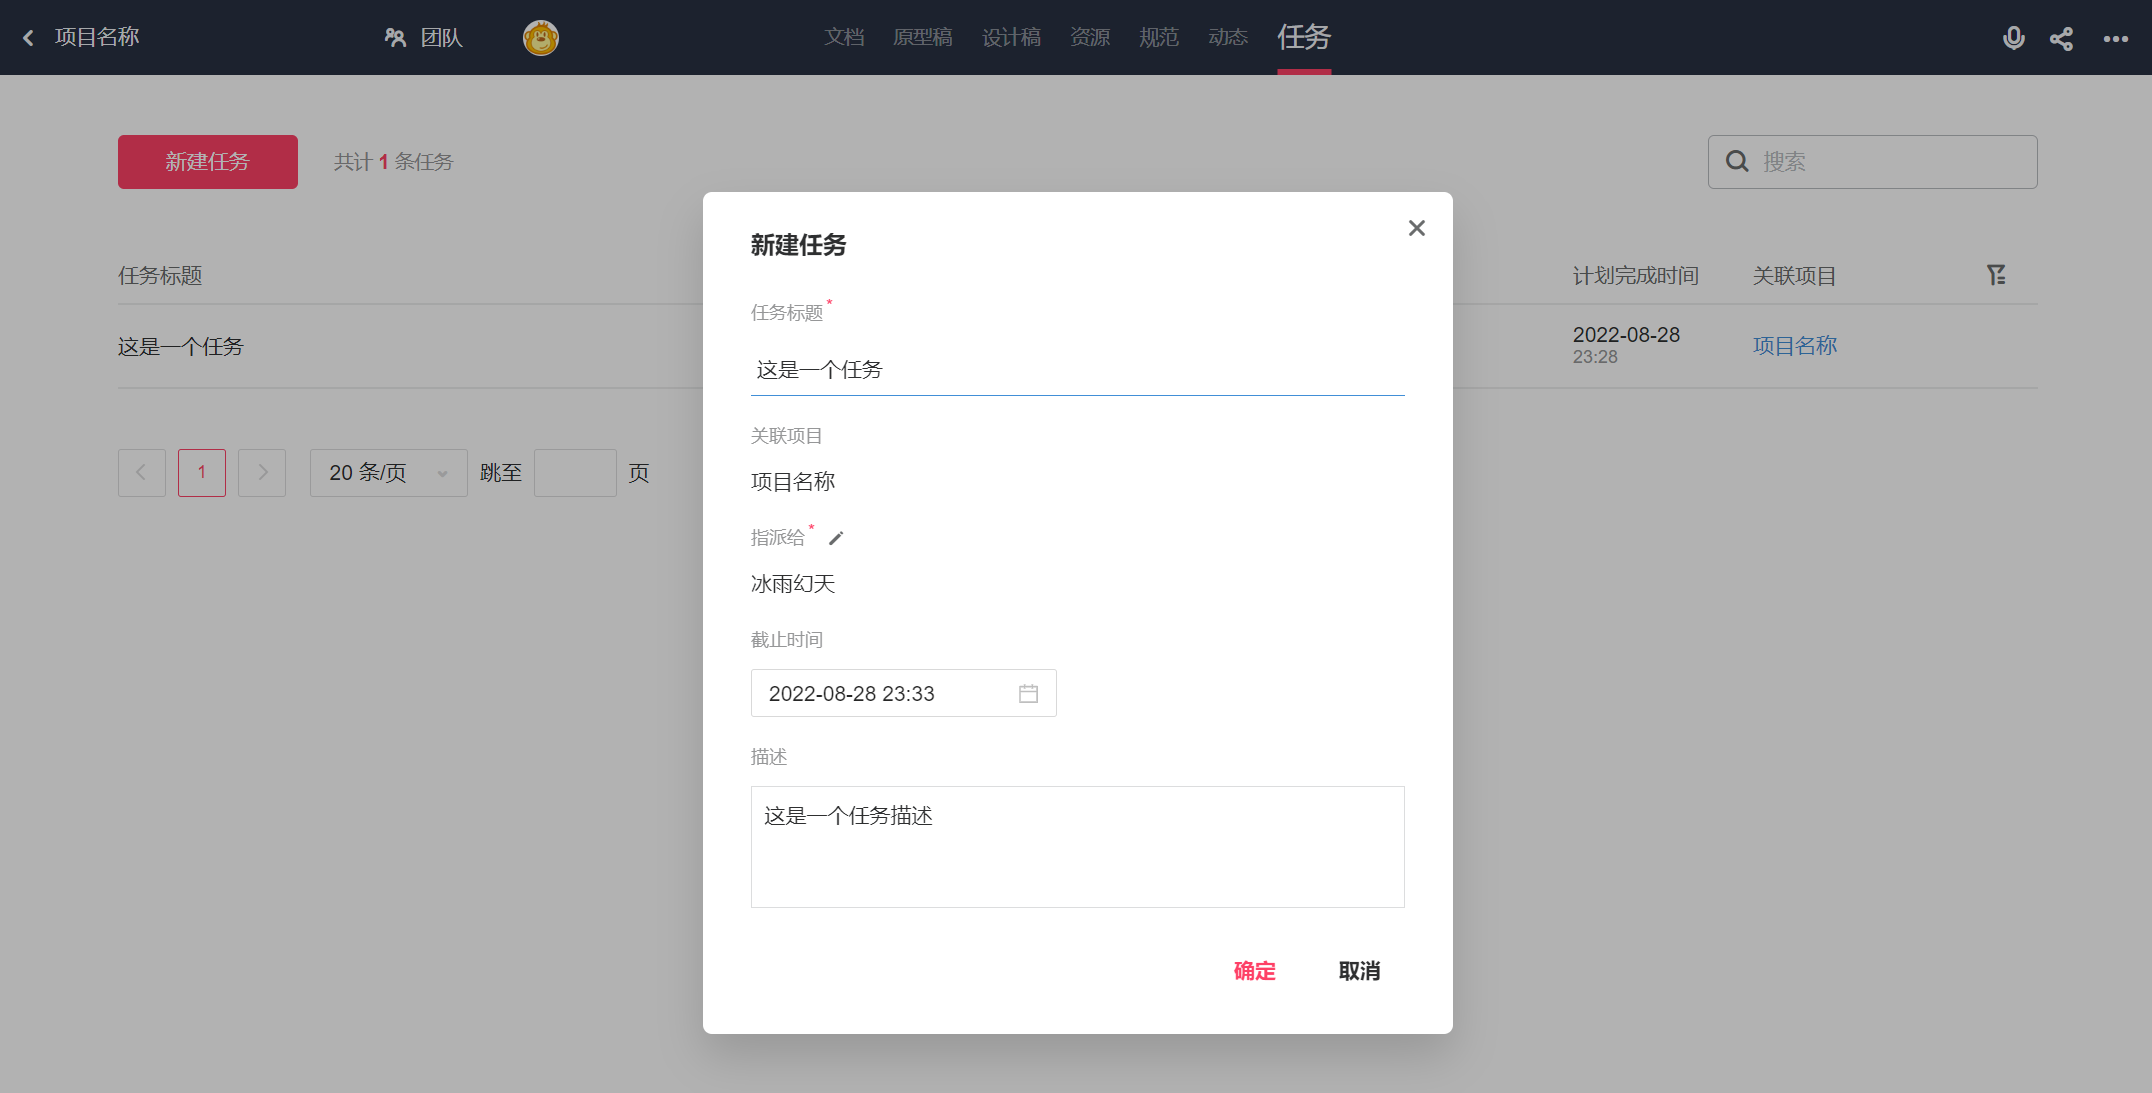This screenshot has height=1093, width=2152.
Task: Close the 新建任务 dialog with X
Action: [x=1416, y=228]
